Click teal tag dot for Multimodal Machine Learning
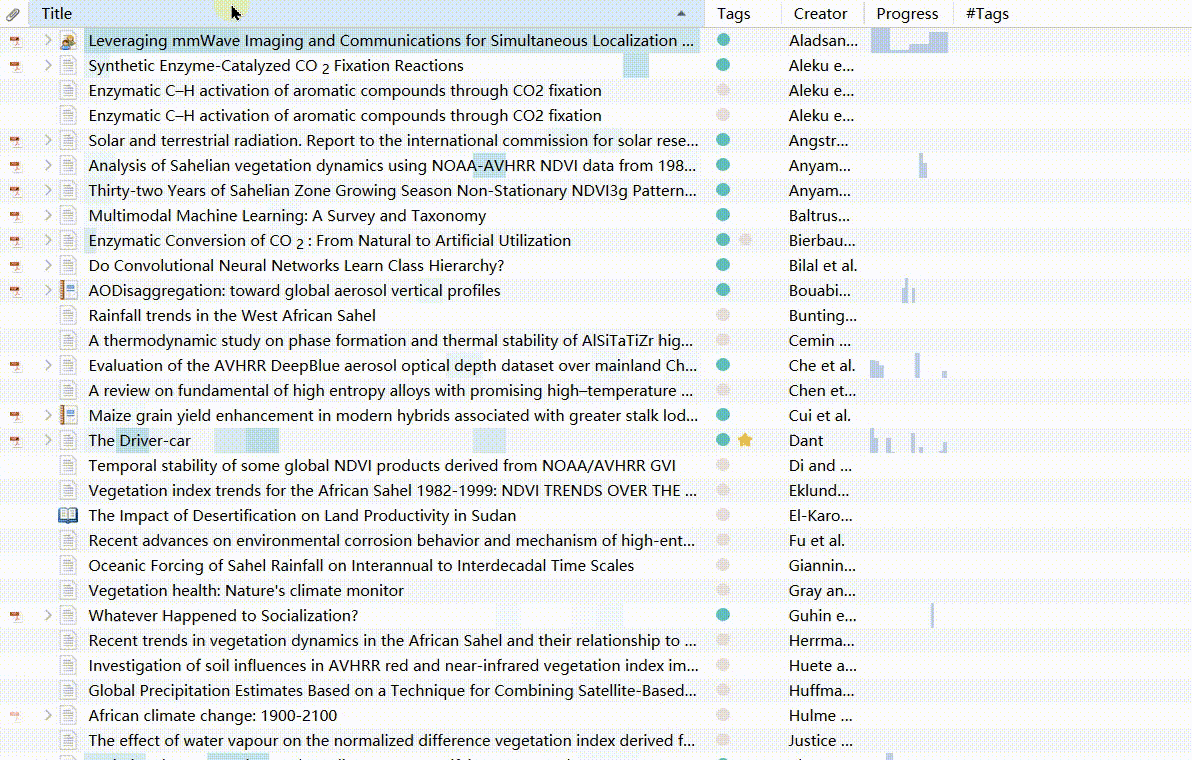 723,215
